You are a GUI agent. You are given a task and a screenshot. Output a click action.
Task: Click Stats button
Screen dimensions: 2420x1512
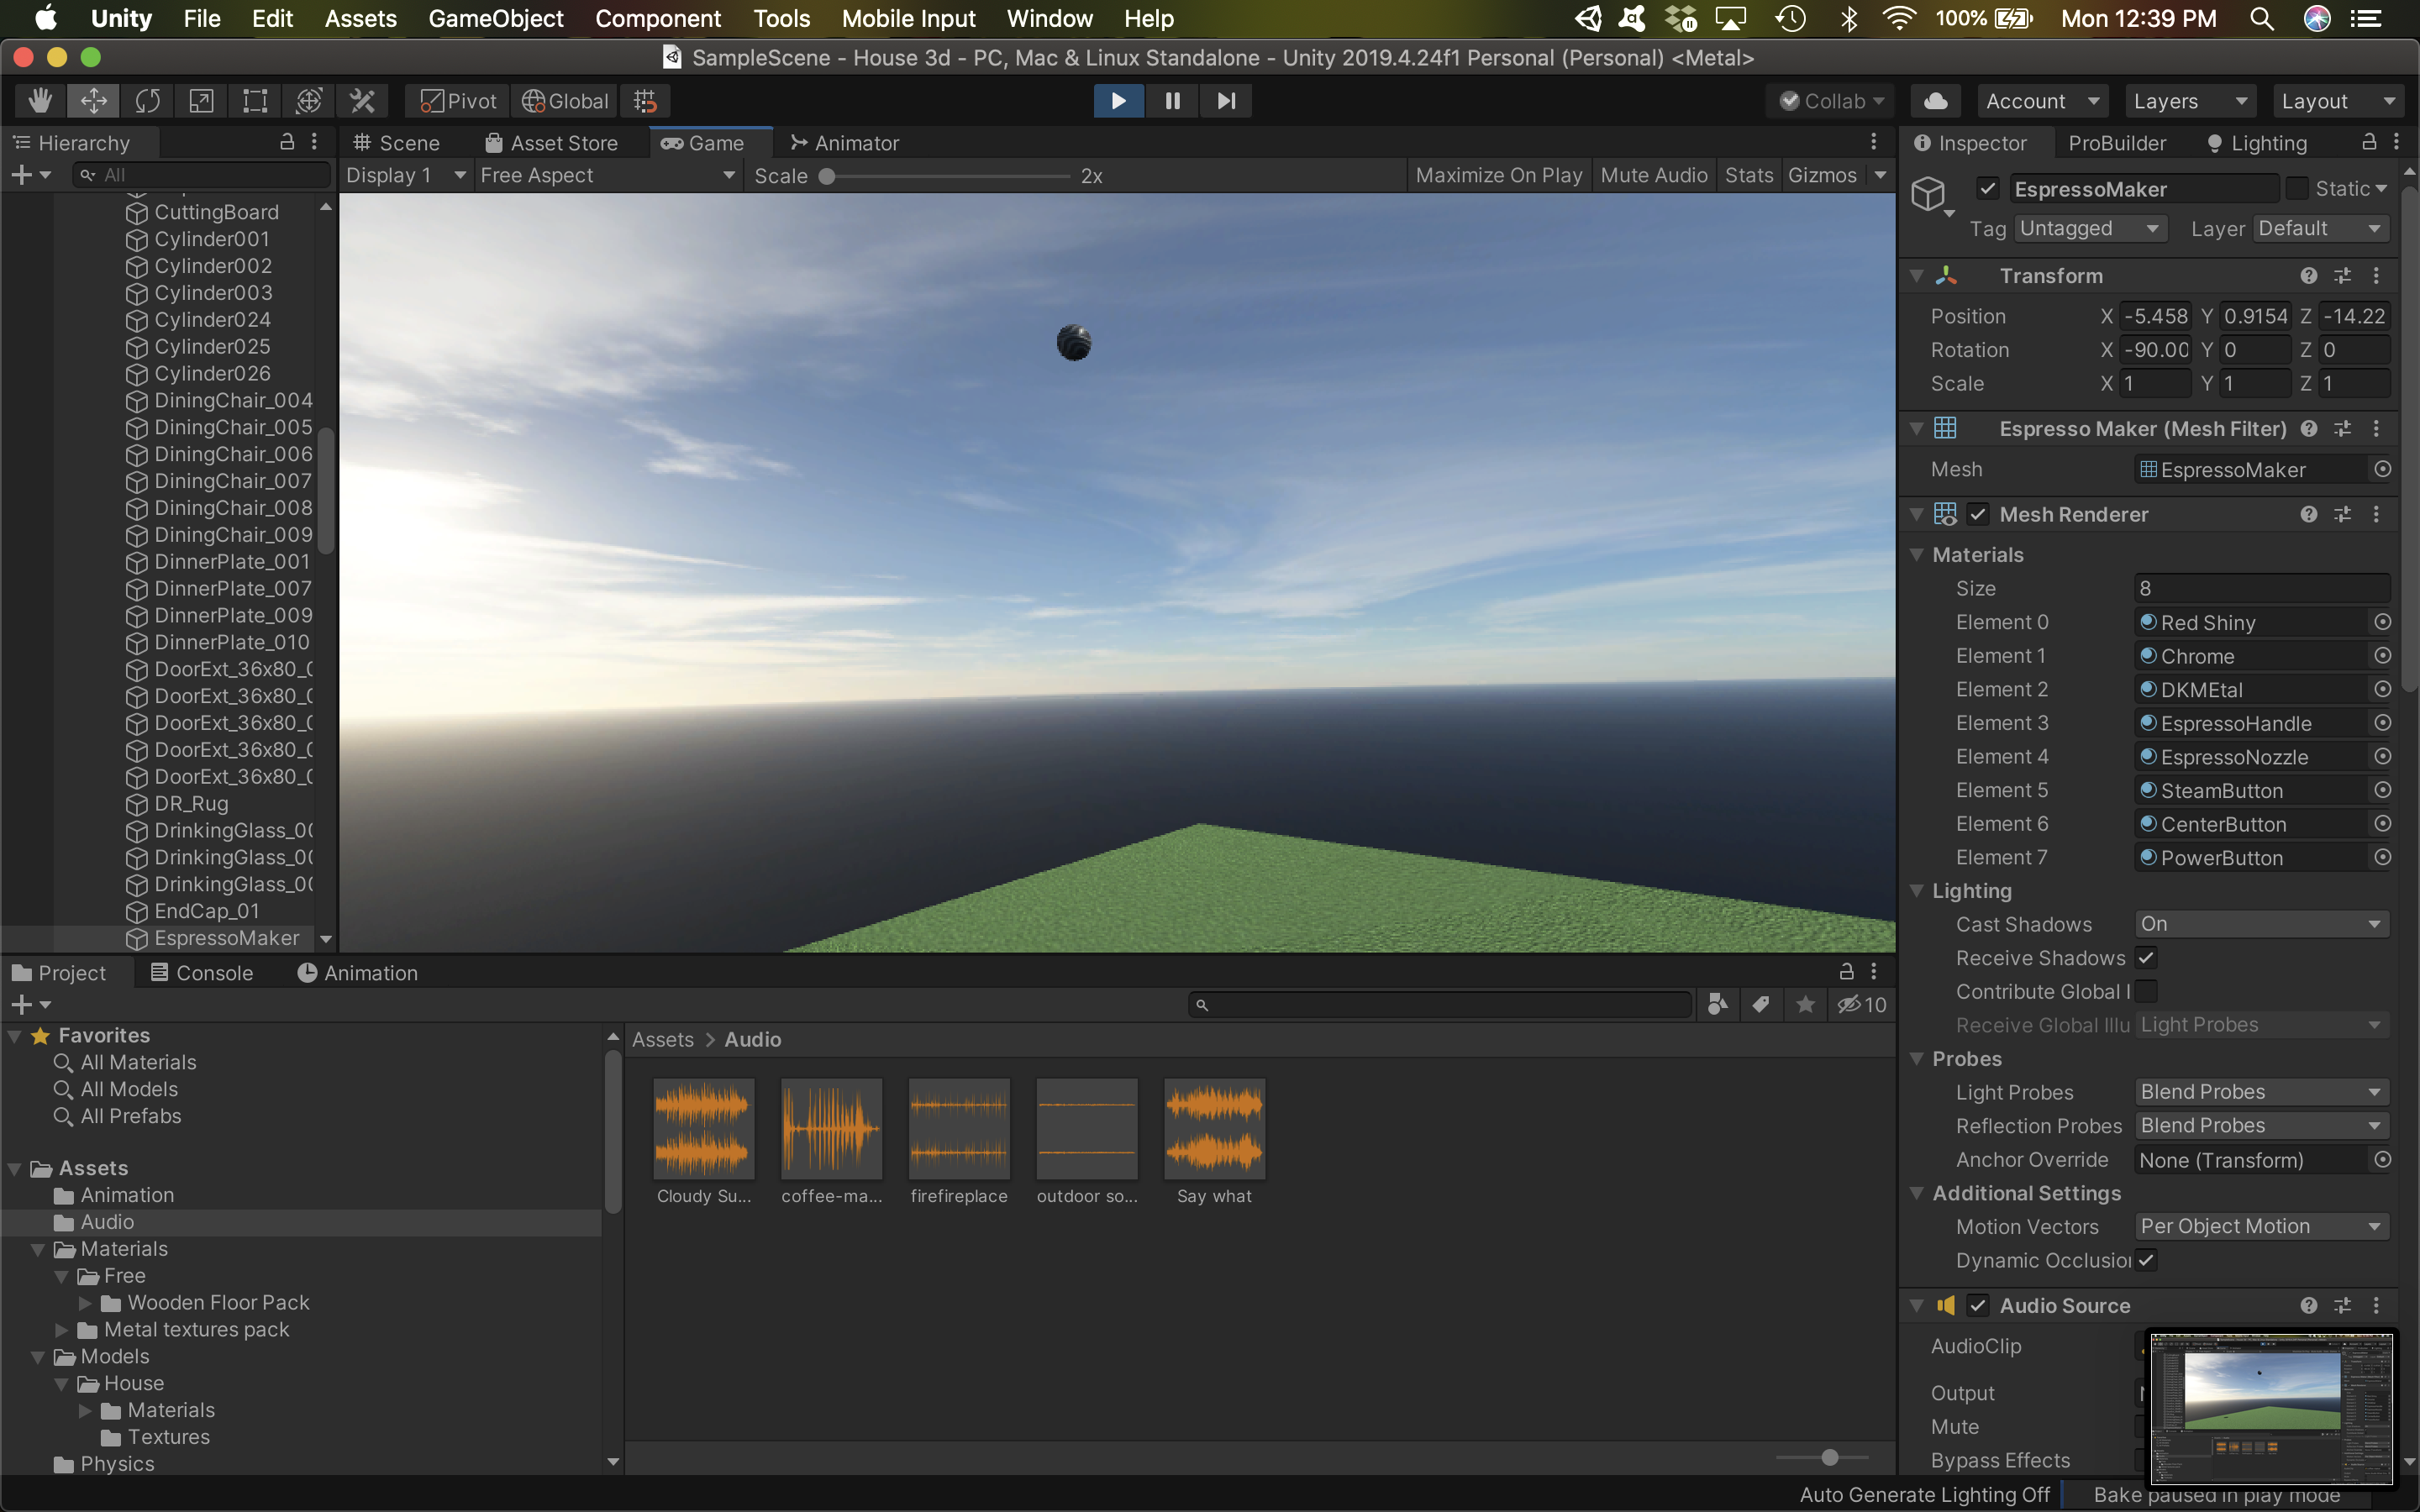(x=1748, y=175)
